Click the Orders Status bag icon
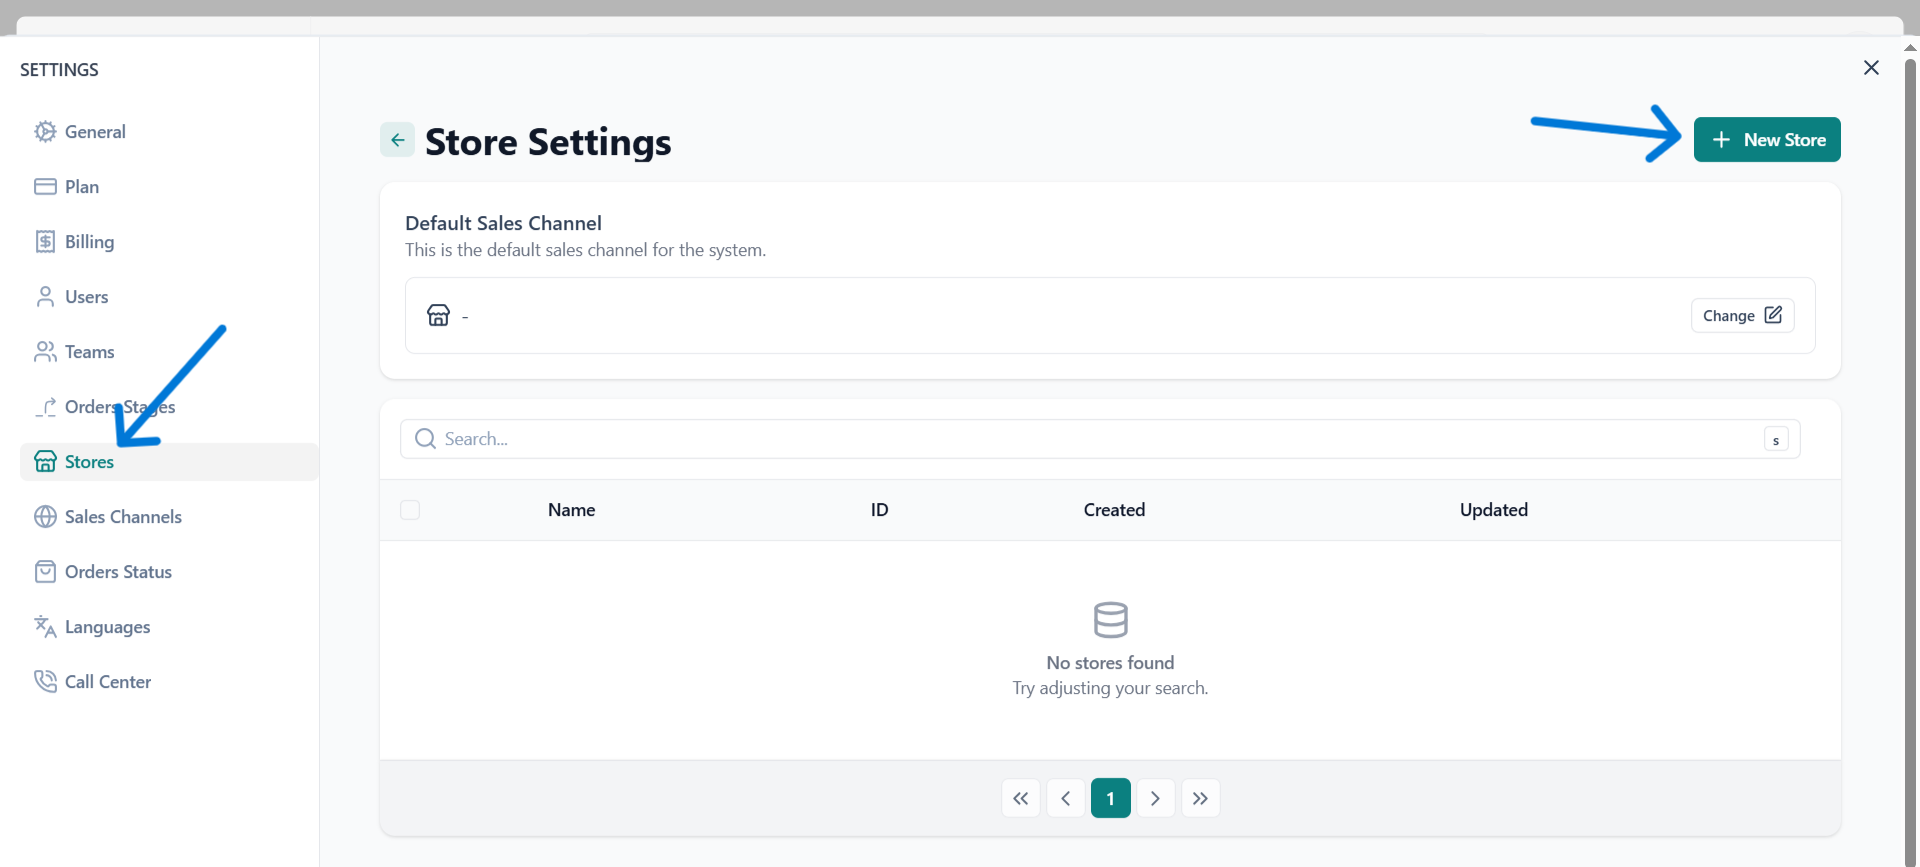Image resolution: width=1920 pixels, height=867 pixels. tap(45, 572)
